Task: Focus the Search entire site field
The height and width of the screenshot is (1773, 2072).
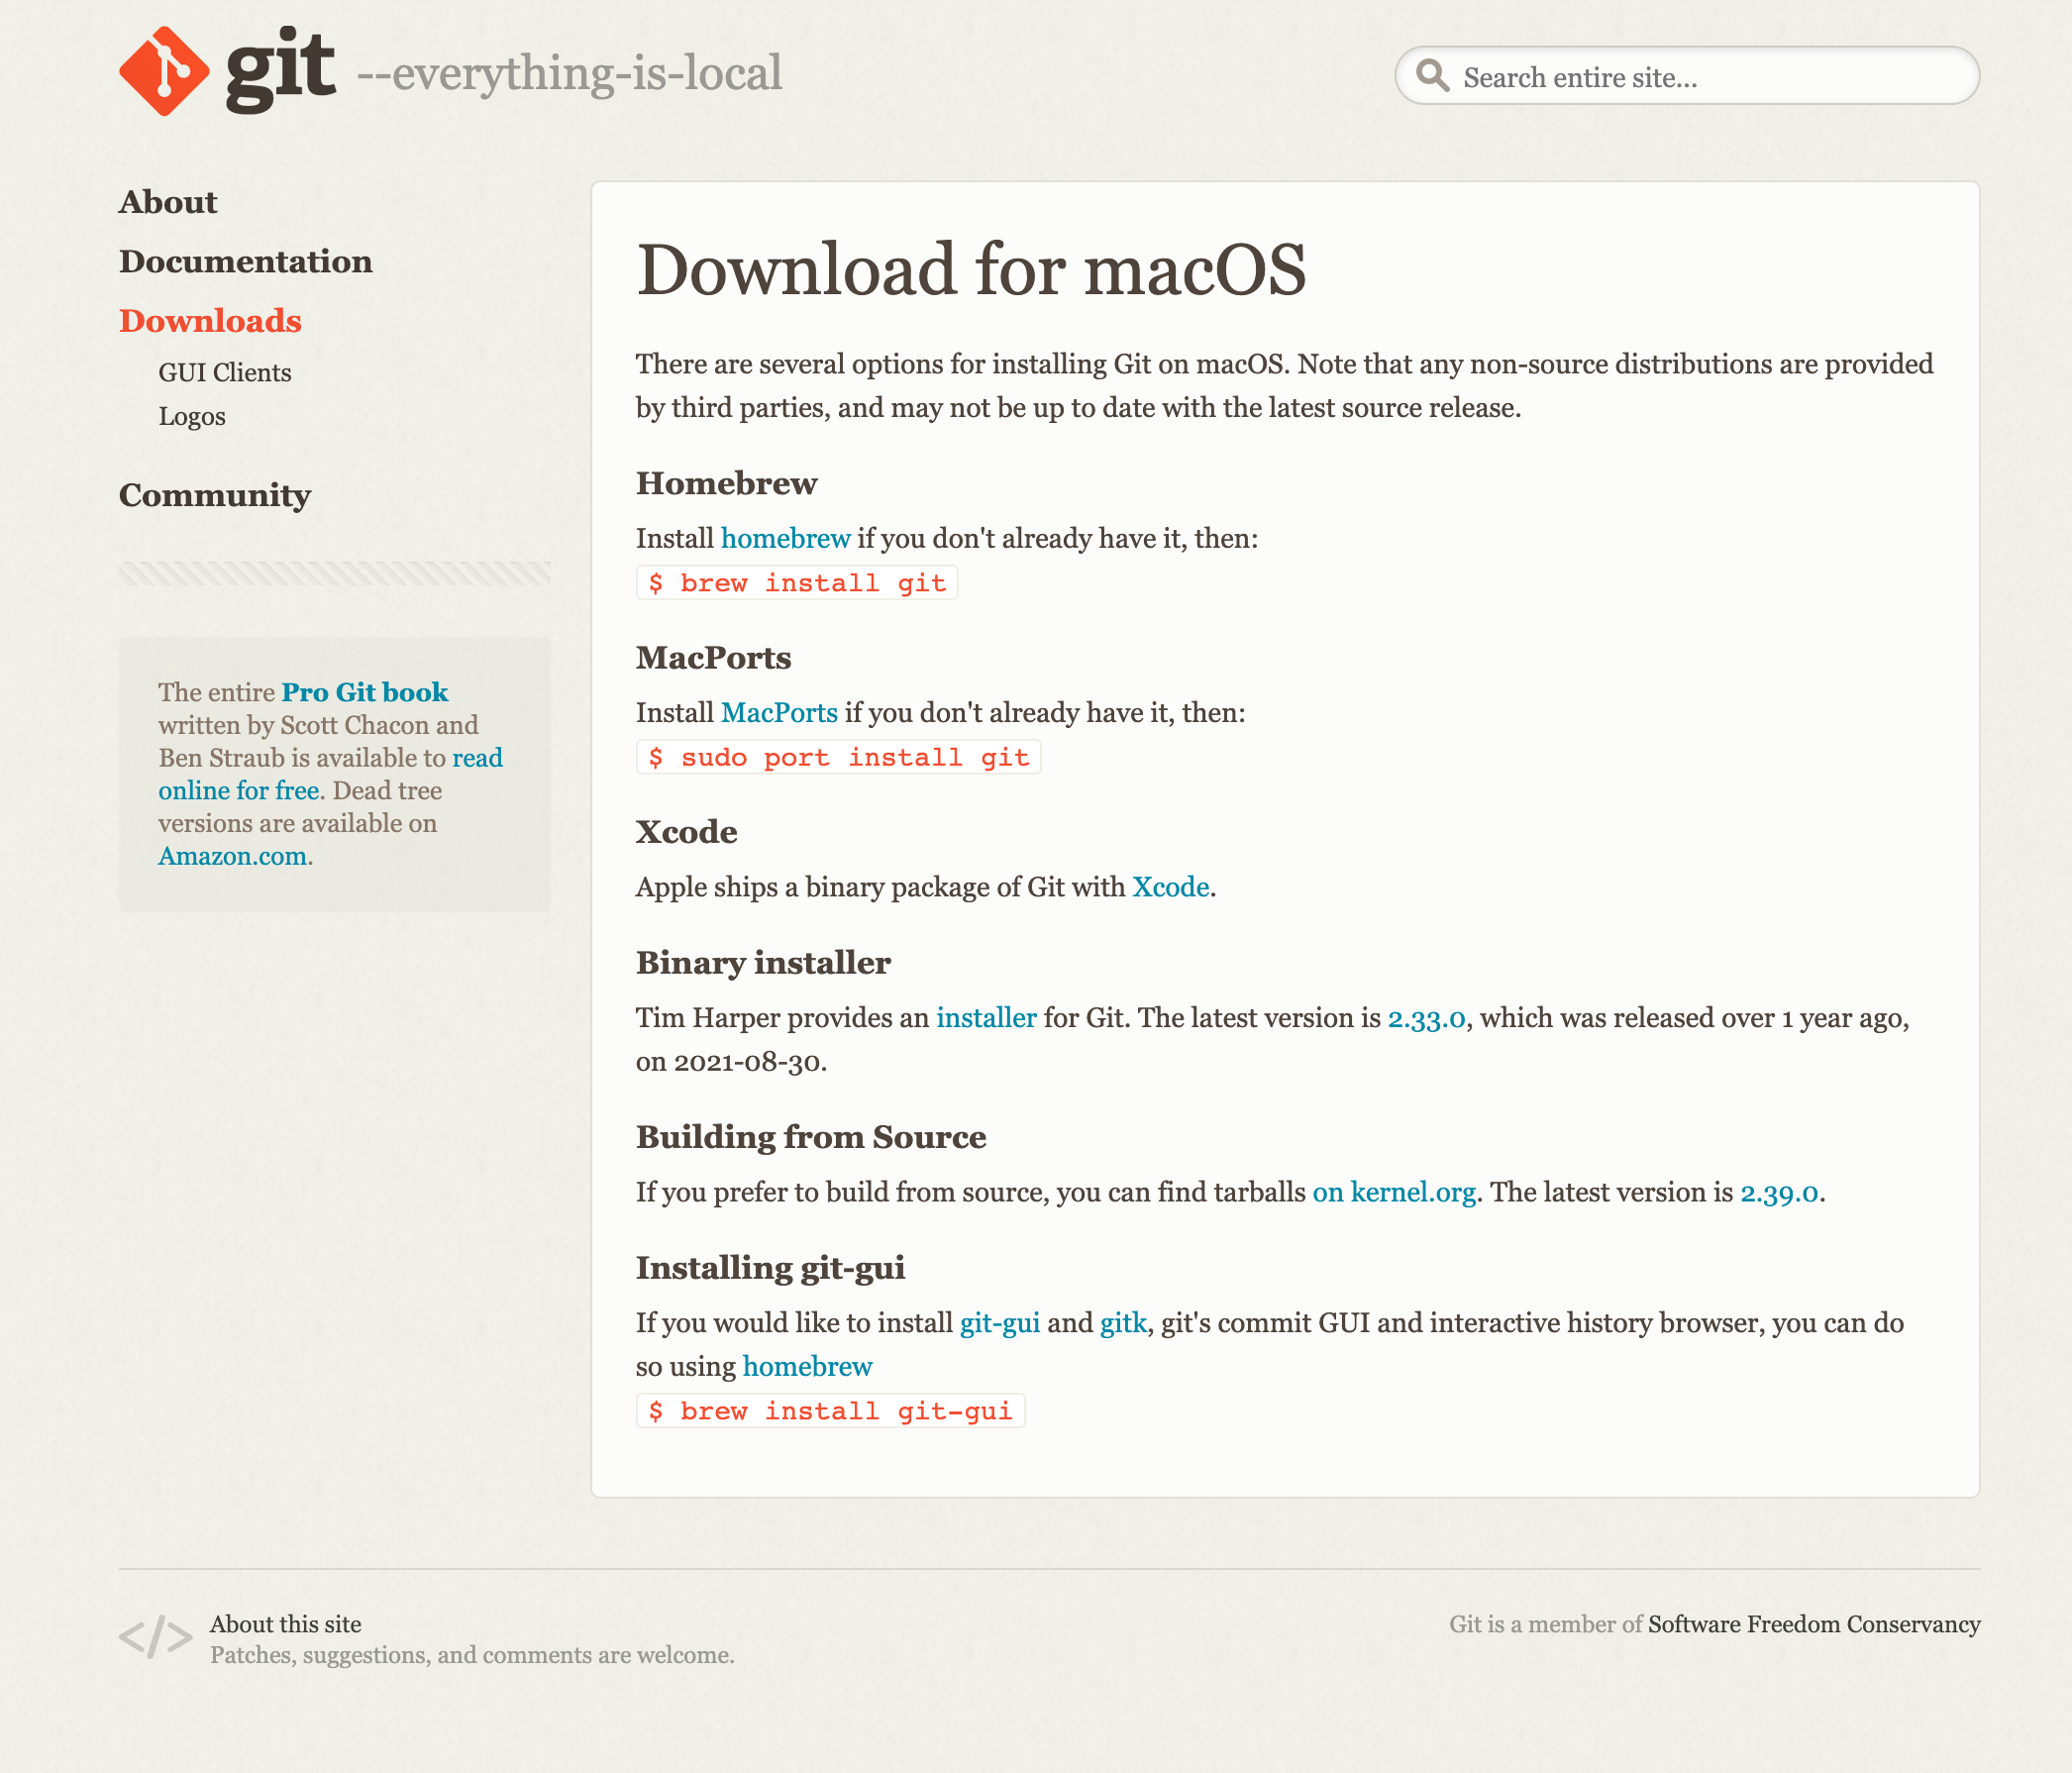Action: [1687, 76]
